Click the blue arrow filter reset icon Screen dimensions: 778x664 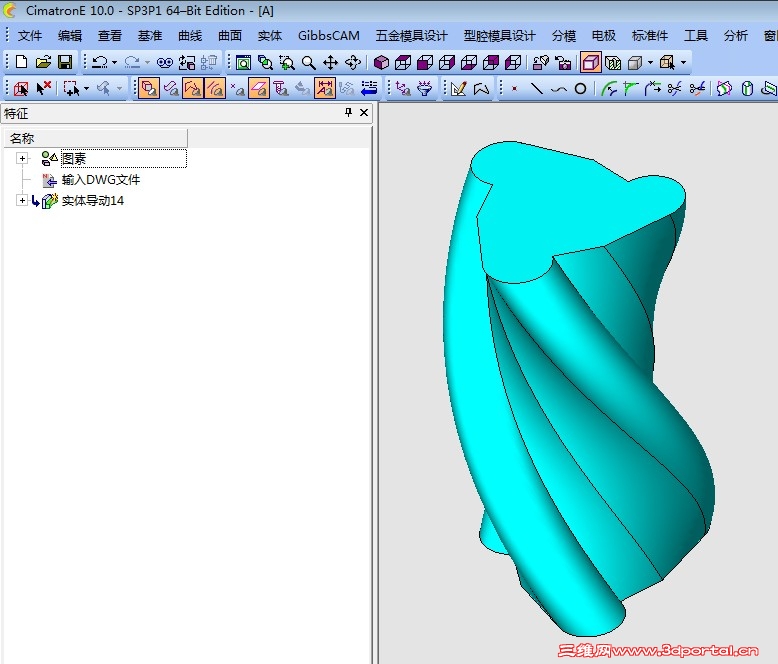[369, 89]
